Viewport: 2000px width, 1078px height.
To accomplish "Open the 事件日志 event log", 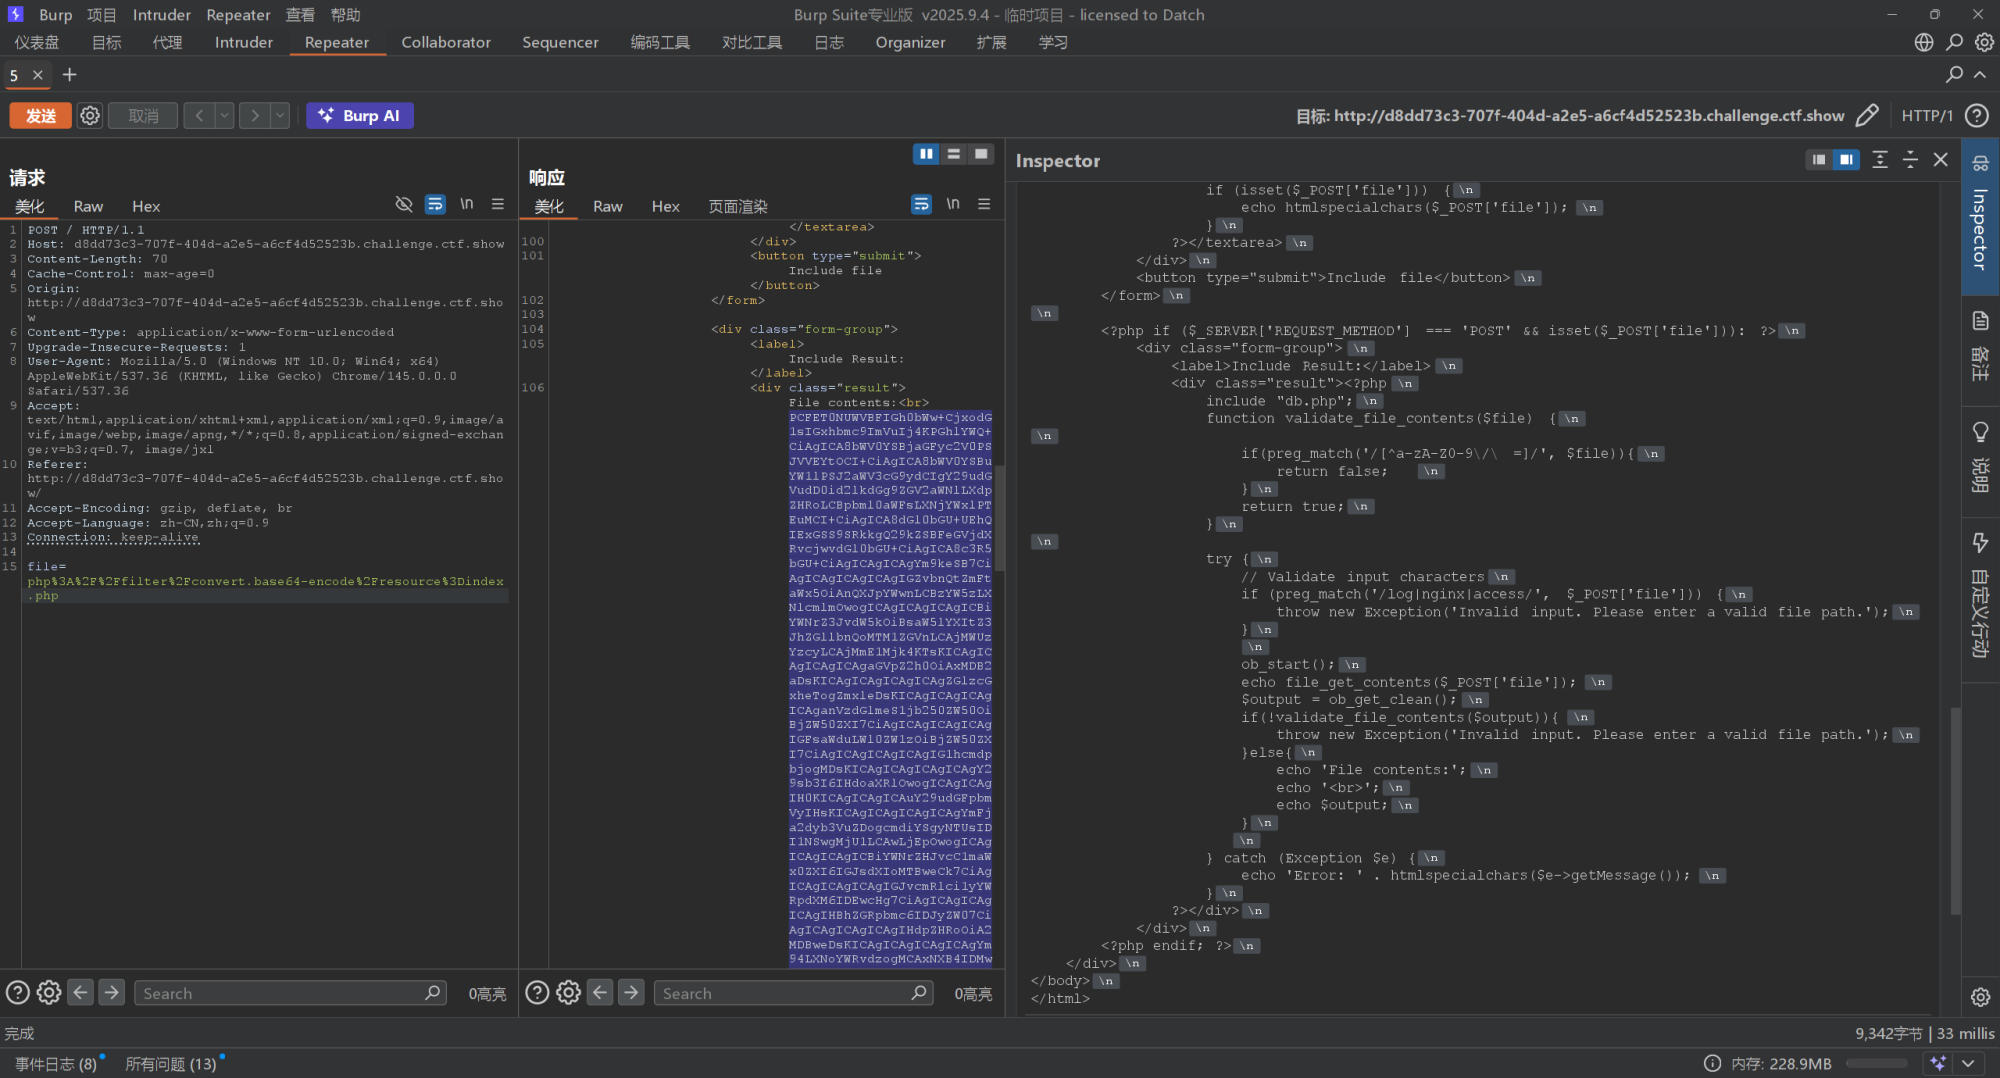I will pos(56,1064).
